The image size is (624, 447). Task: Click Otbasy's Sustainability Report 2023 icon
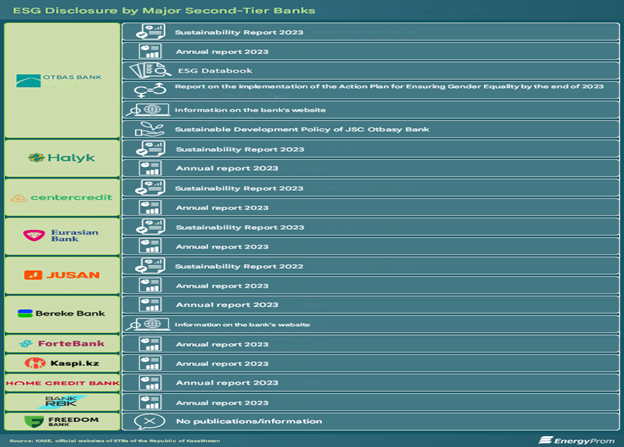click(x=150, y=32)
